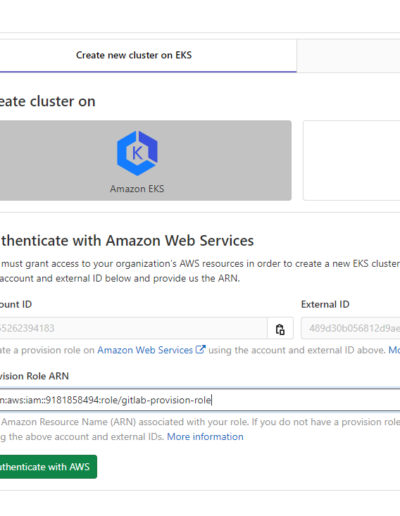The height and width of the screenshot is (516, 400).
Task: Open More information link below the ARN field
Action: pyautogui.click(x=205, y=437)
